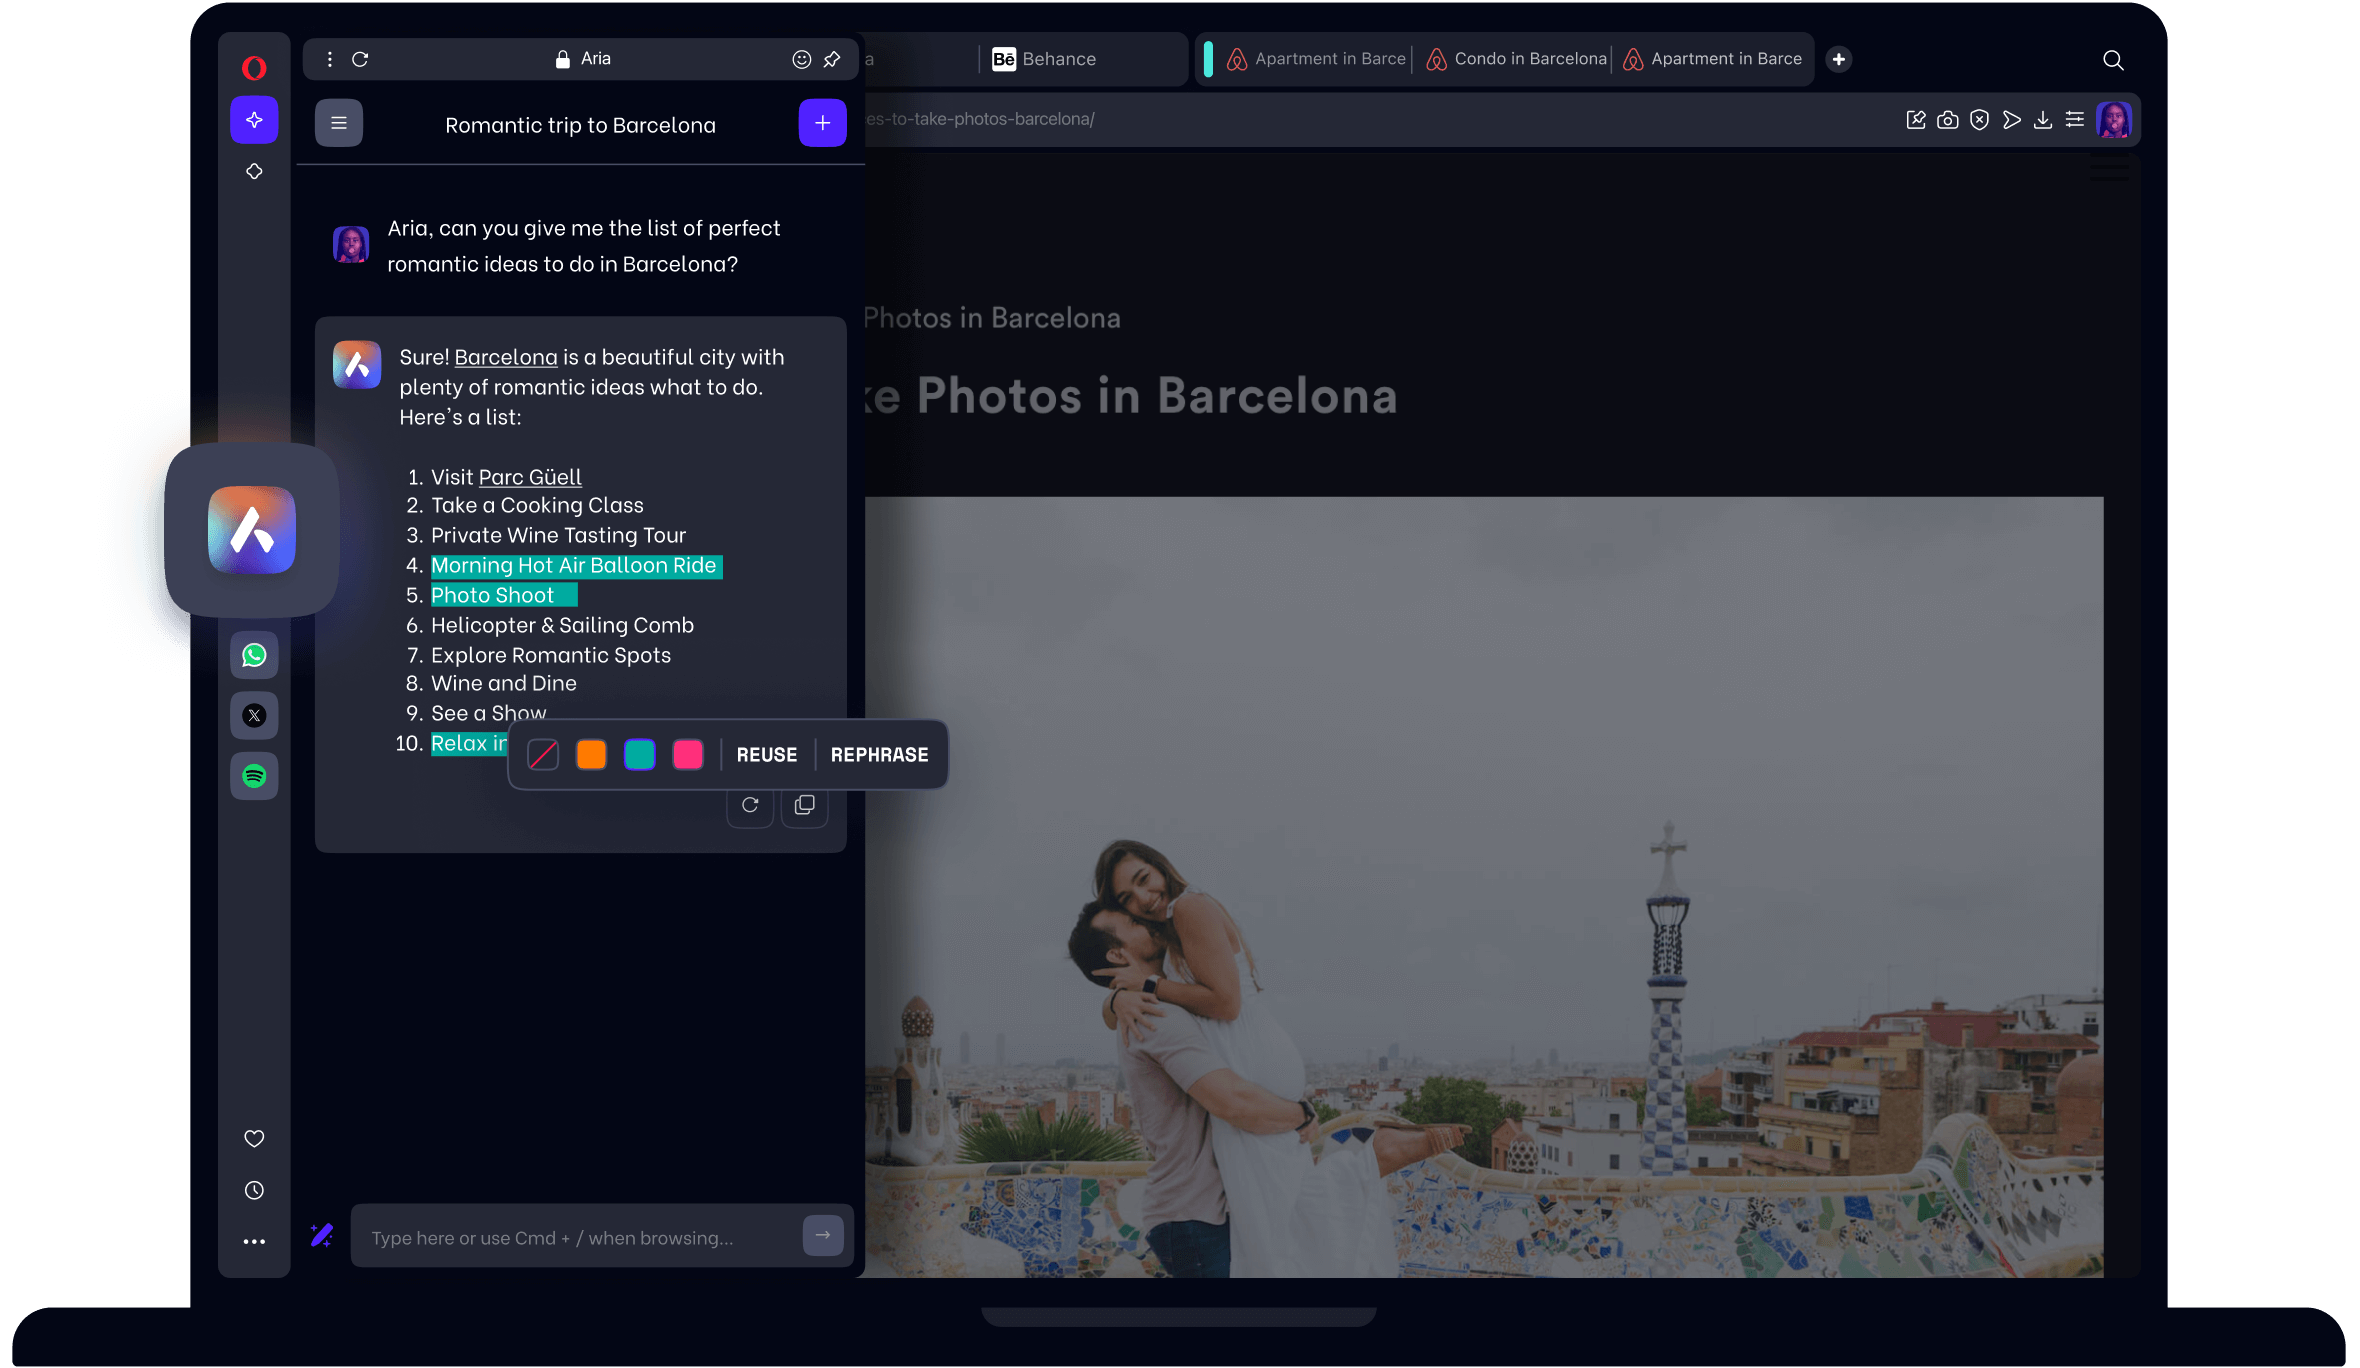
Task: Toggle the emoji address icon in address bar
Action: pyautogui.click(x=801, y=59)
